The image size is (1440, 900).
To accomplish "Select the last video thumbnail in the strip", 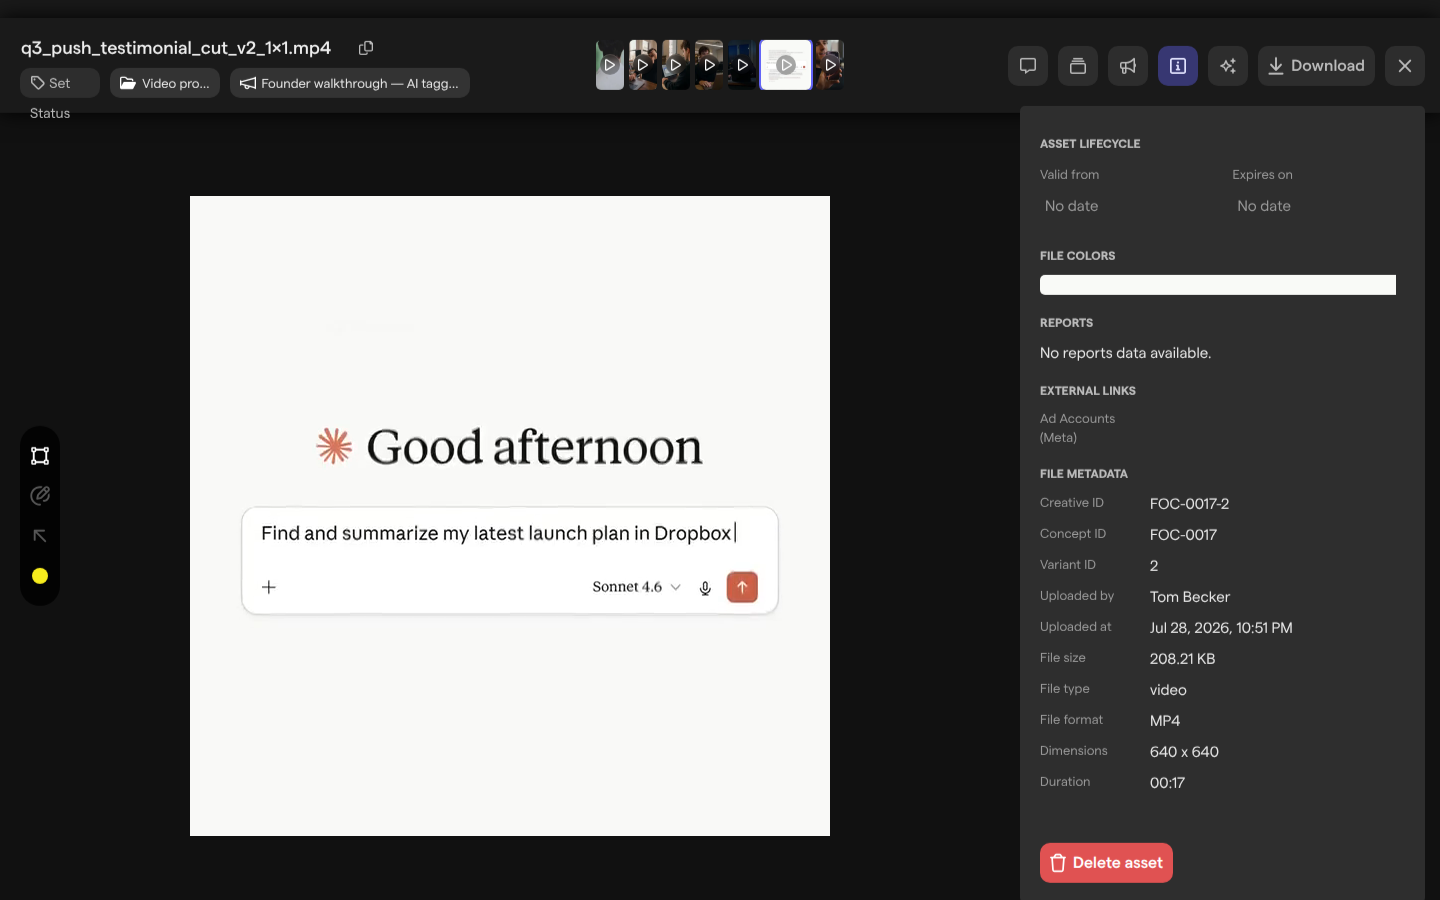I will [x=830, y=65].
